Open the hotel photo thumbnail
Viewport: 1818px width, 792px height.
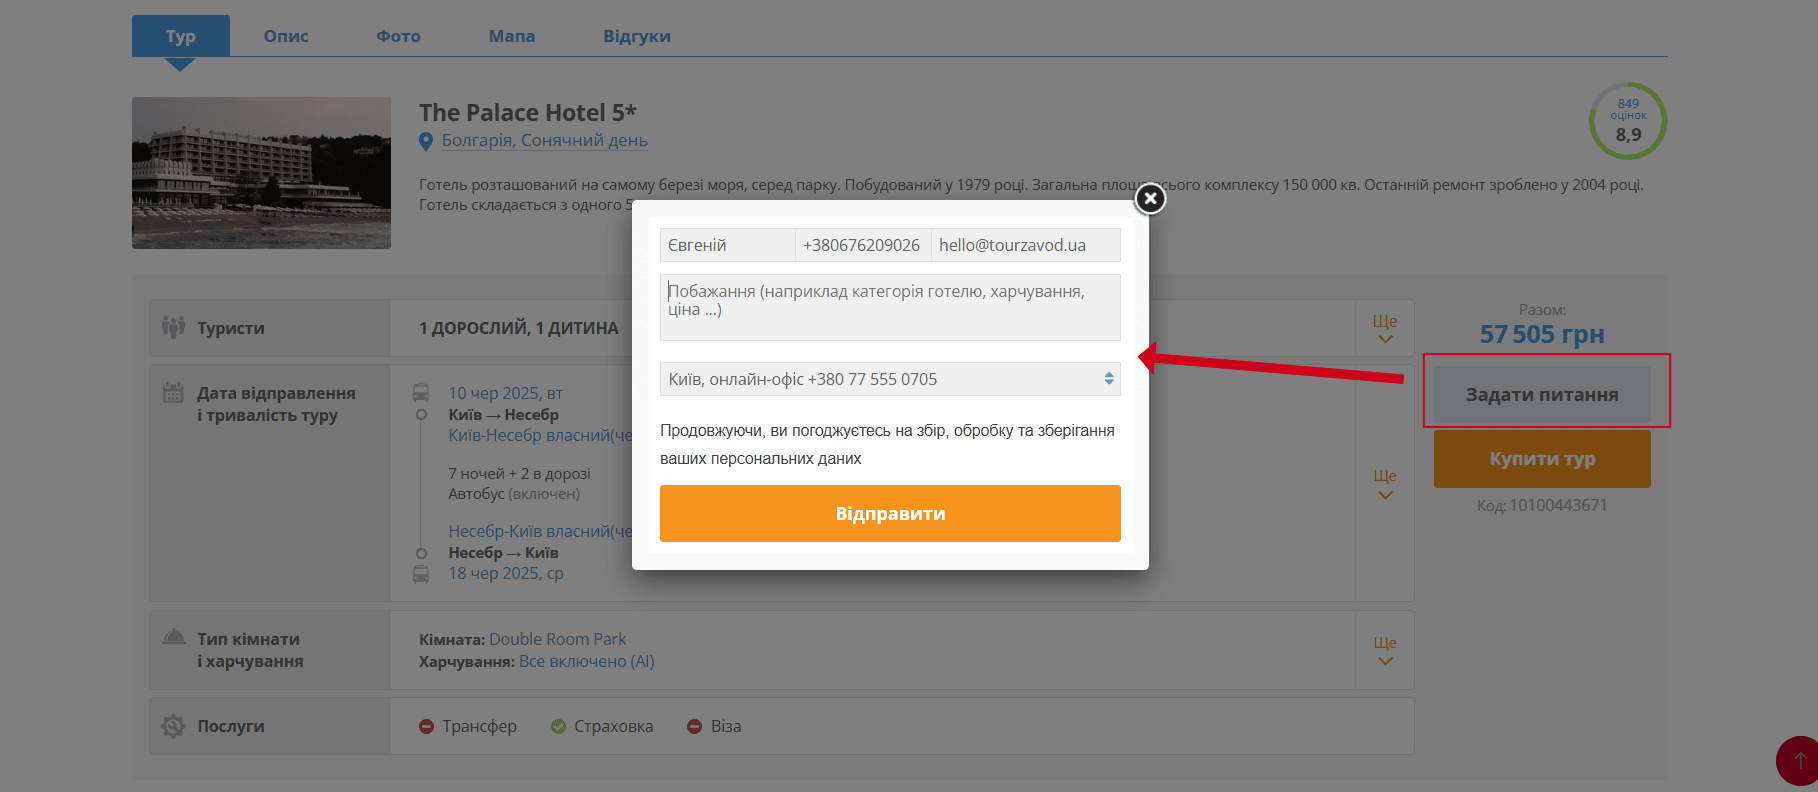point(261,173)
